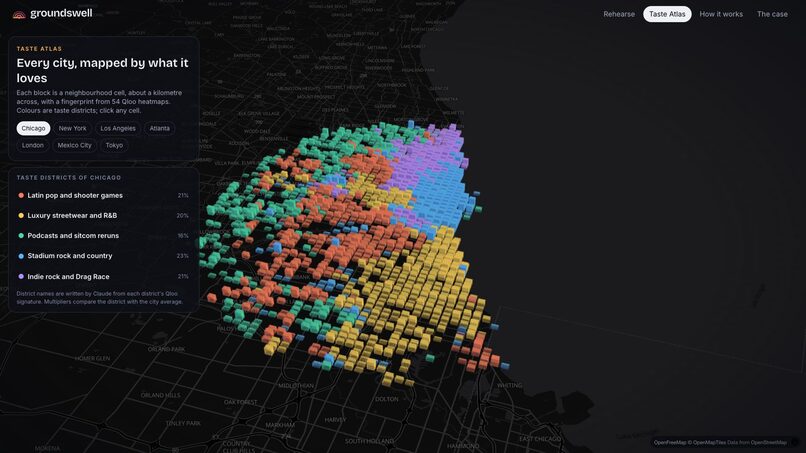Switch the atlas to Los Angeles
The height and width of the screenshot is (453, 806).
(x=118, y=128)
